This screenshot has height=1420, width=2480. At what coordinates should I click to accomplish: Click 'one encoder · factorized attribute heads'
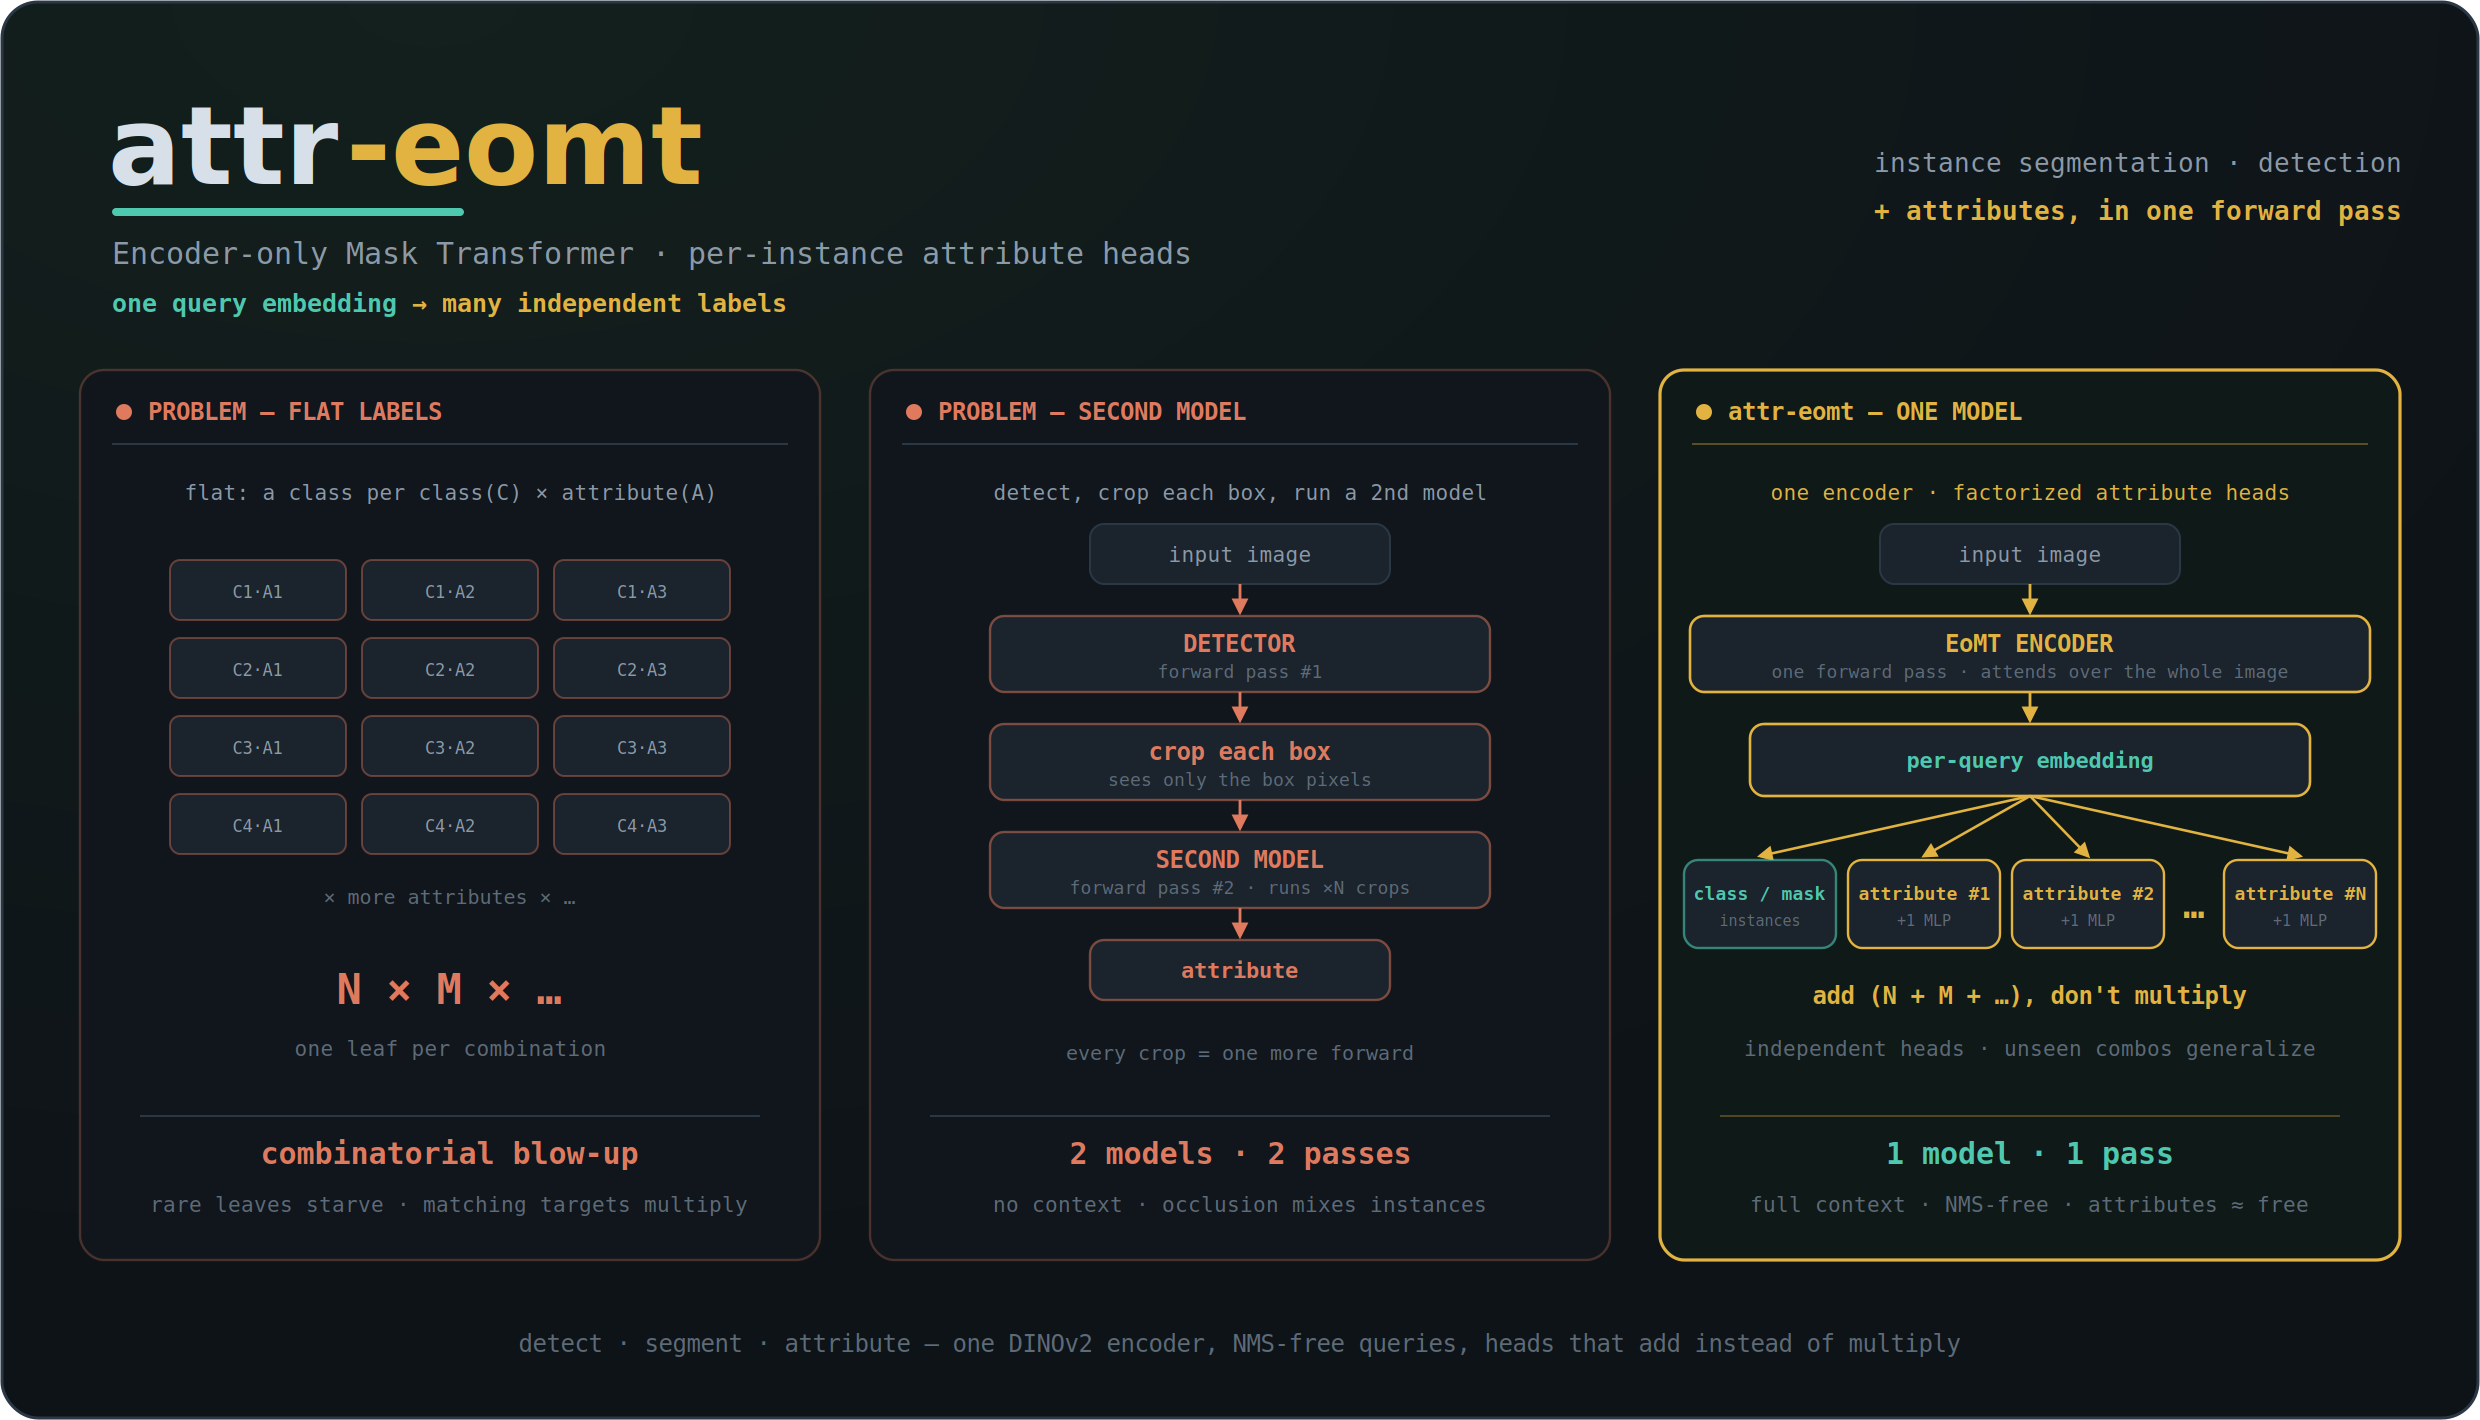point(2030,493)
